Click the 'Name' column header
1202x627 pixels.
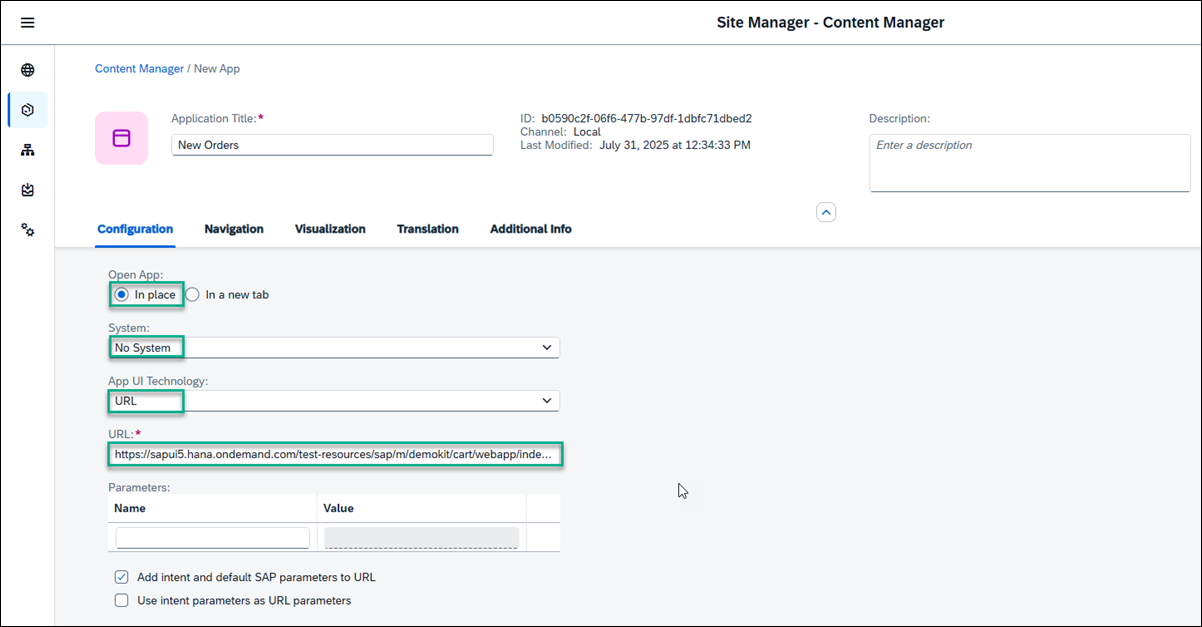130,508
